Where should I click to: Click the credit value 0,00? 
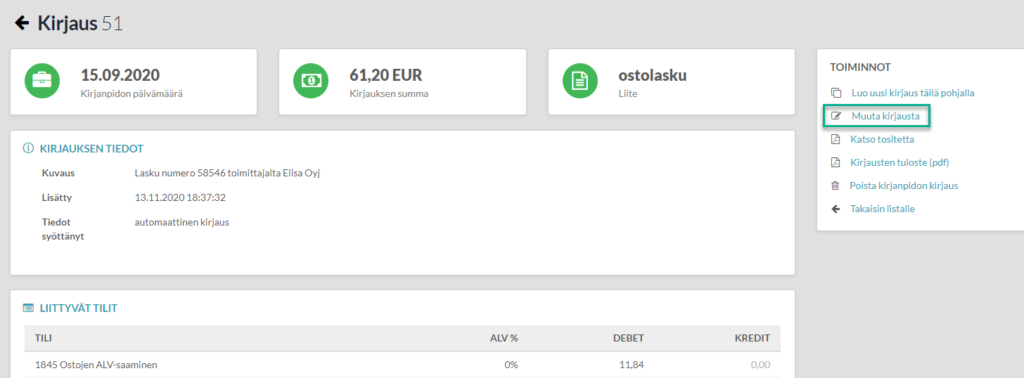click(x=760, y=364)
